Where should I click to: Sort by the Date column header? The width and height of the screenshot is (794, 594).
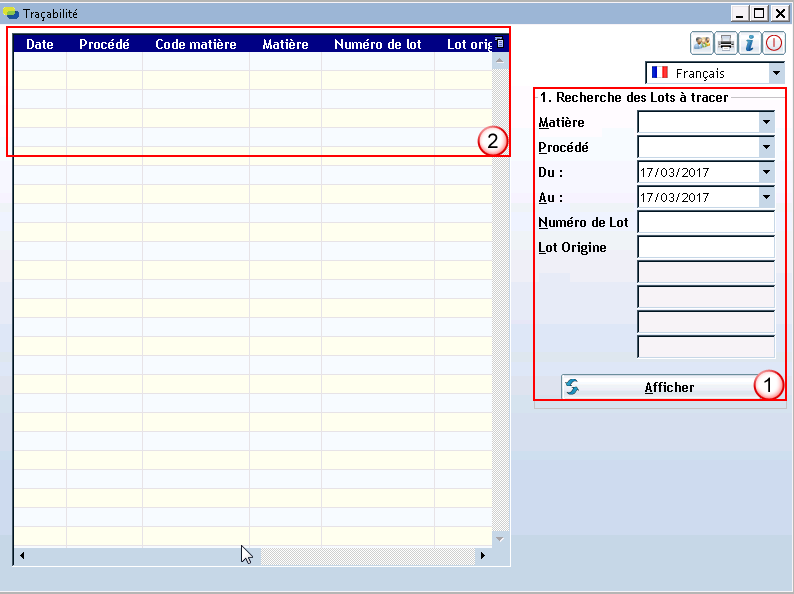point(39,44)
